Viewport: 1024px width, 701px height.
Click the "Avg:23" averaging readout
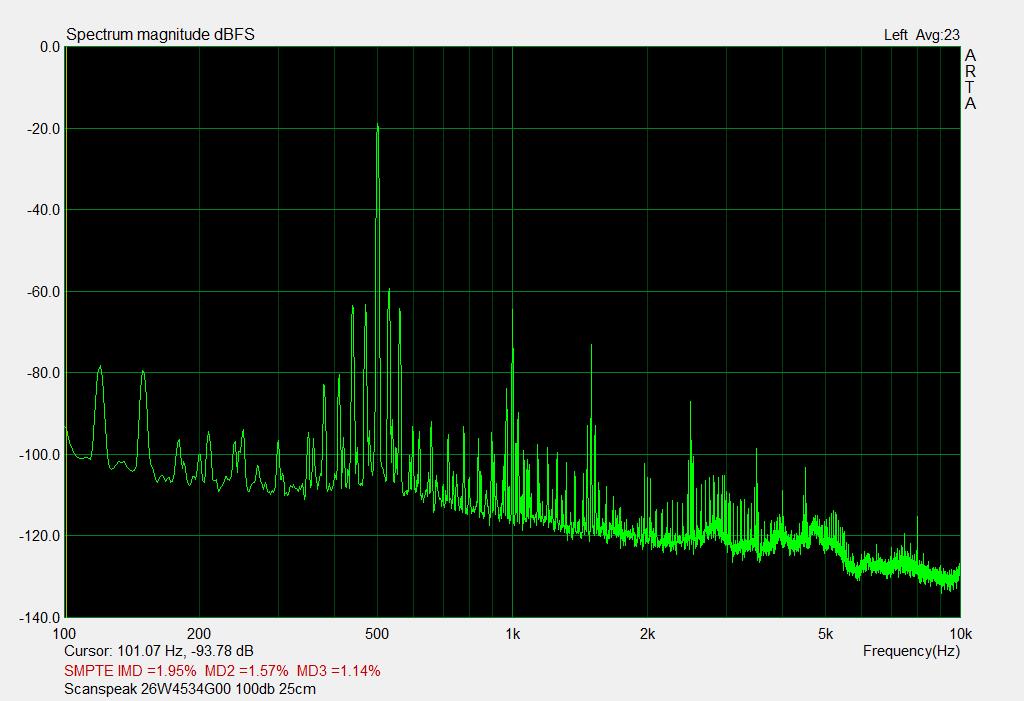click(937, 35)
